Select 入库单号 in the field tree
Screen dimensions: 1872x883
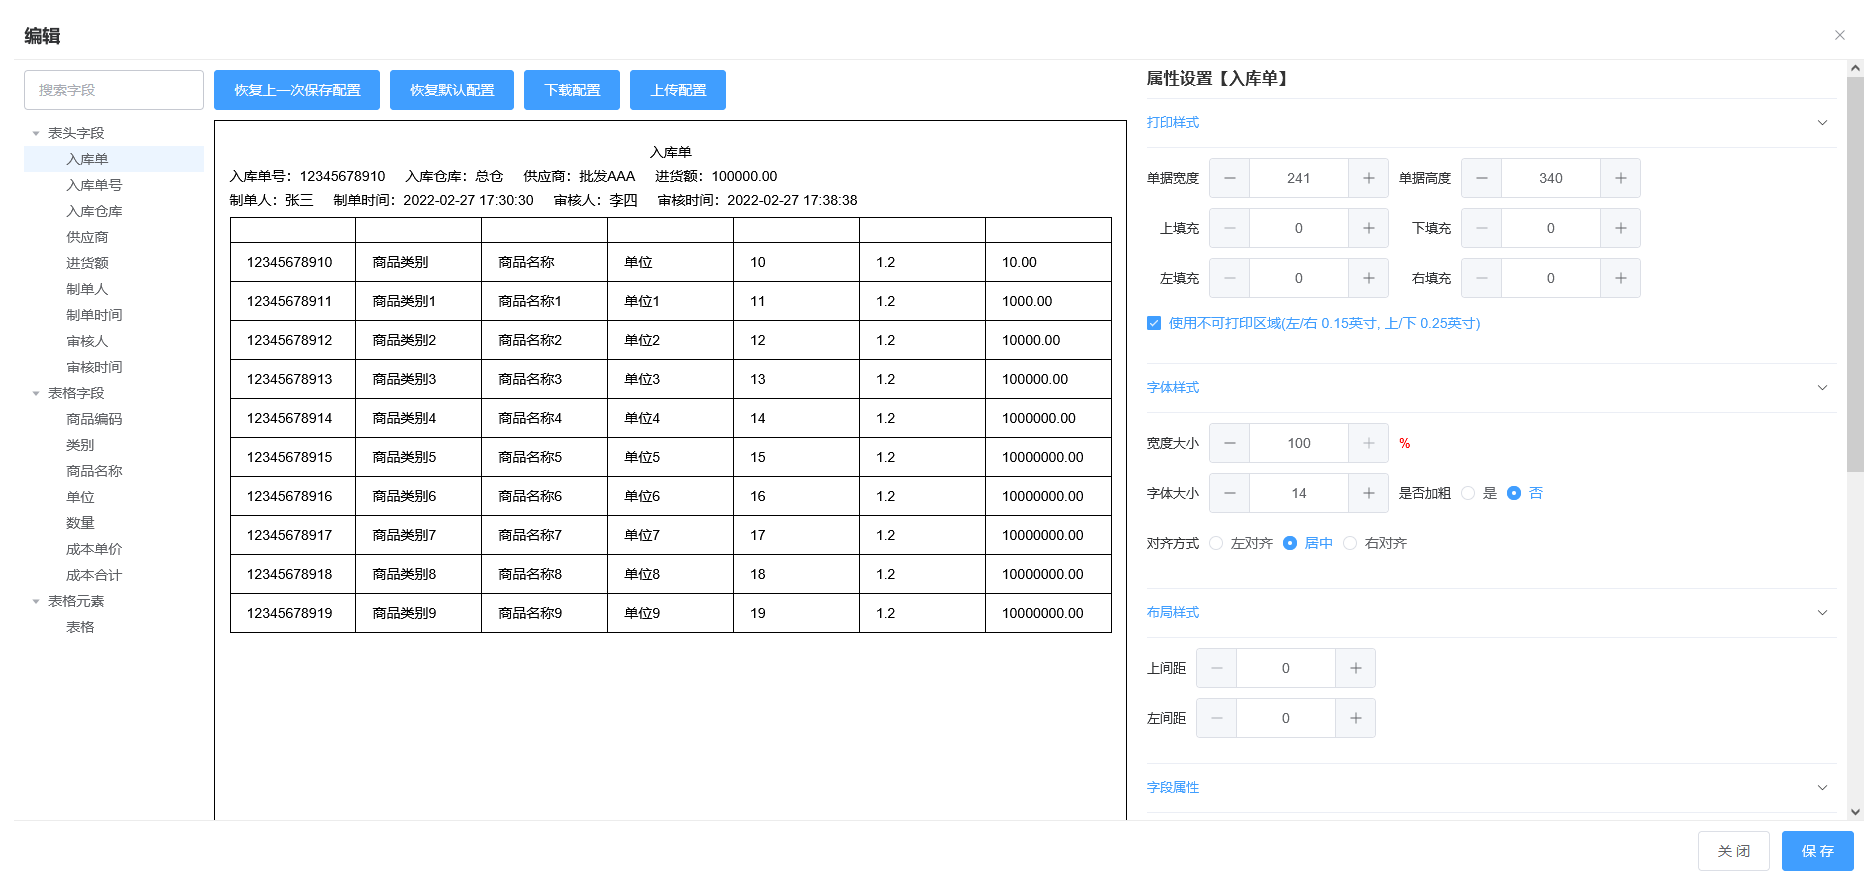click(94, 185)
